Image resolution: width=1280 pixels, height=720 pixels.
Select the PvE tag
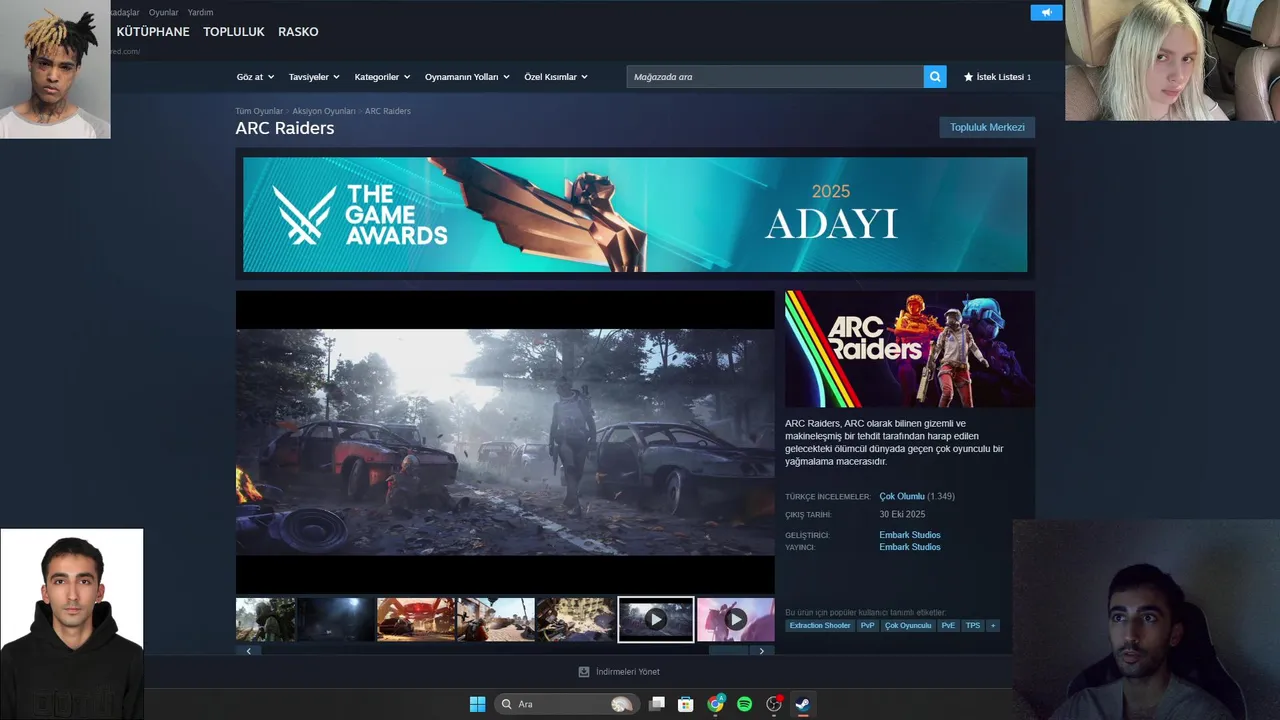(948, 626)
